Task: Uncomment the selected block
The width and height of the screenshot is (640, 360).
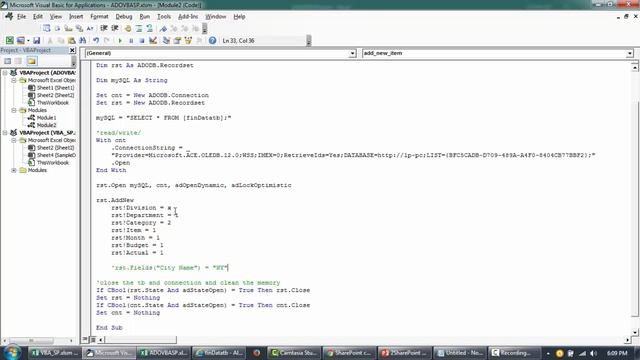Action: tap(149, 28)
